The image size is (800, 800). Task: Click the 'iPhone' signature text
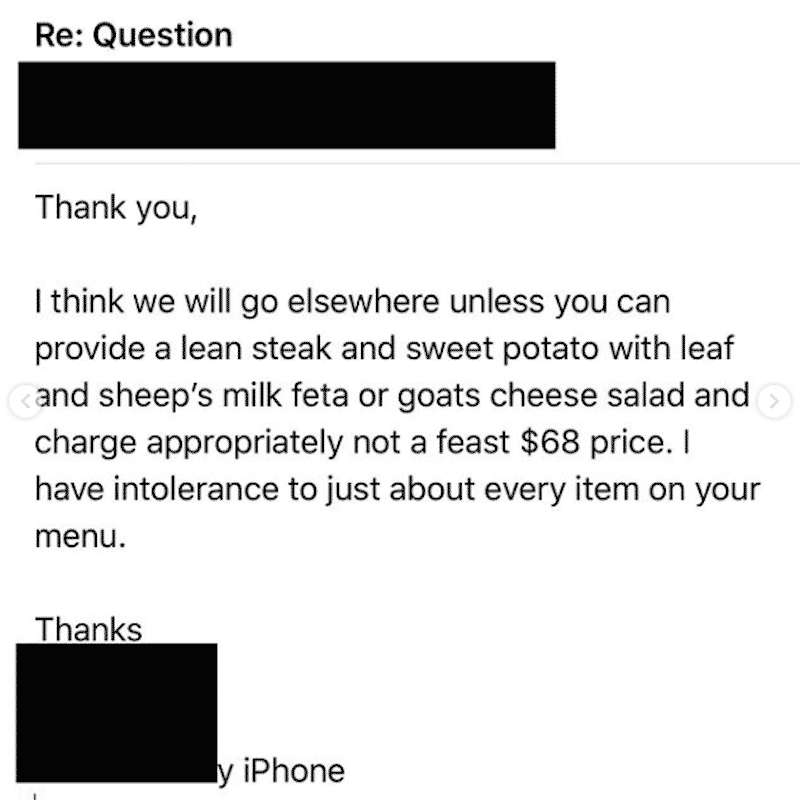(x=294, y=770)
